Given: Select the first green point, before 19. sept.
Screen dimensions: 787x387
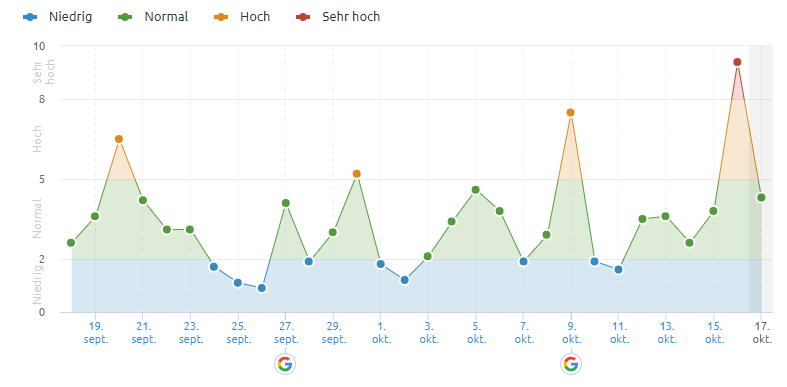Looking at the screenshot, I should 71,243.
